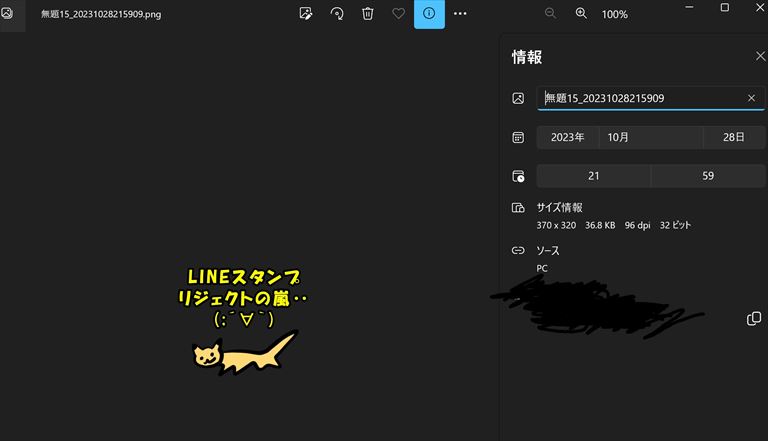Click the 100% zoom level text
Image resolution: width=768 pixels, height=441 pixels.
(x=615, y=15)
